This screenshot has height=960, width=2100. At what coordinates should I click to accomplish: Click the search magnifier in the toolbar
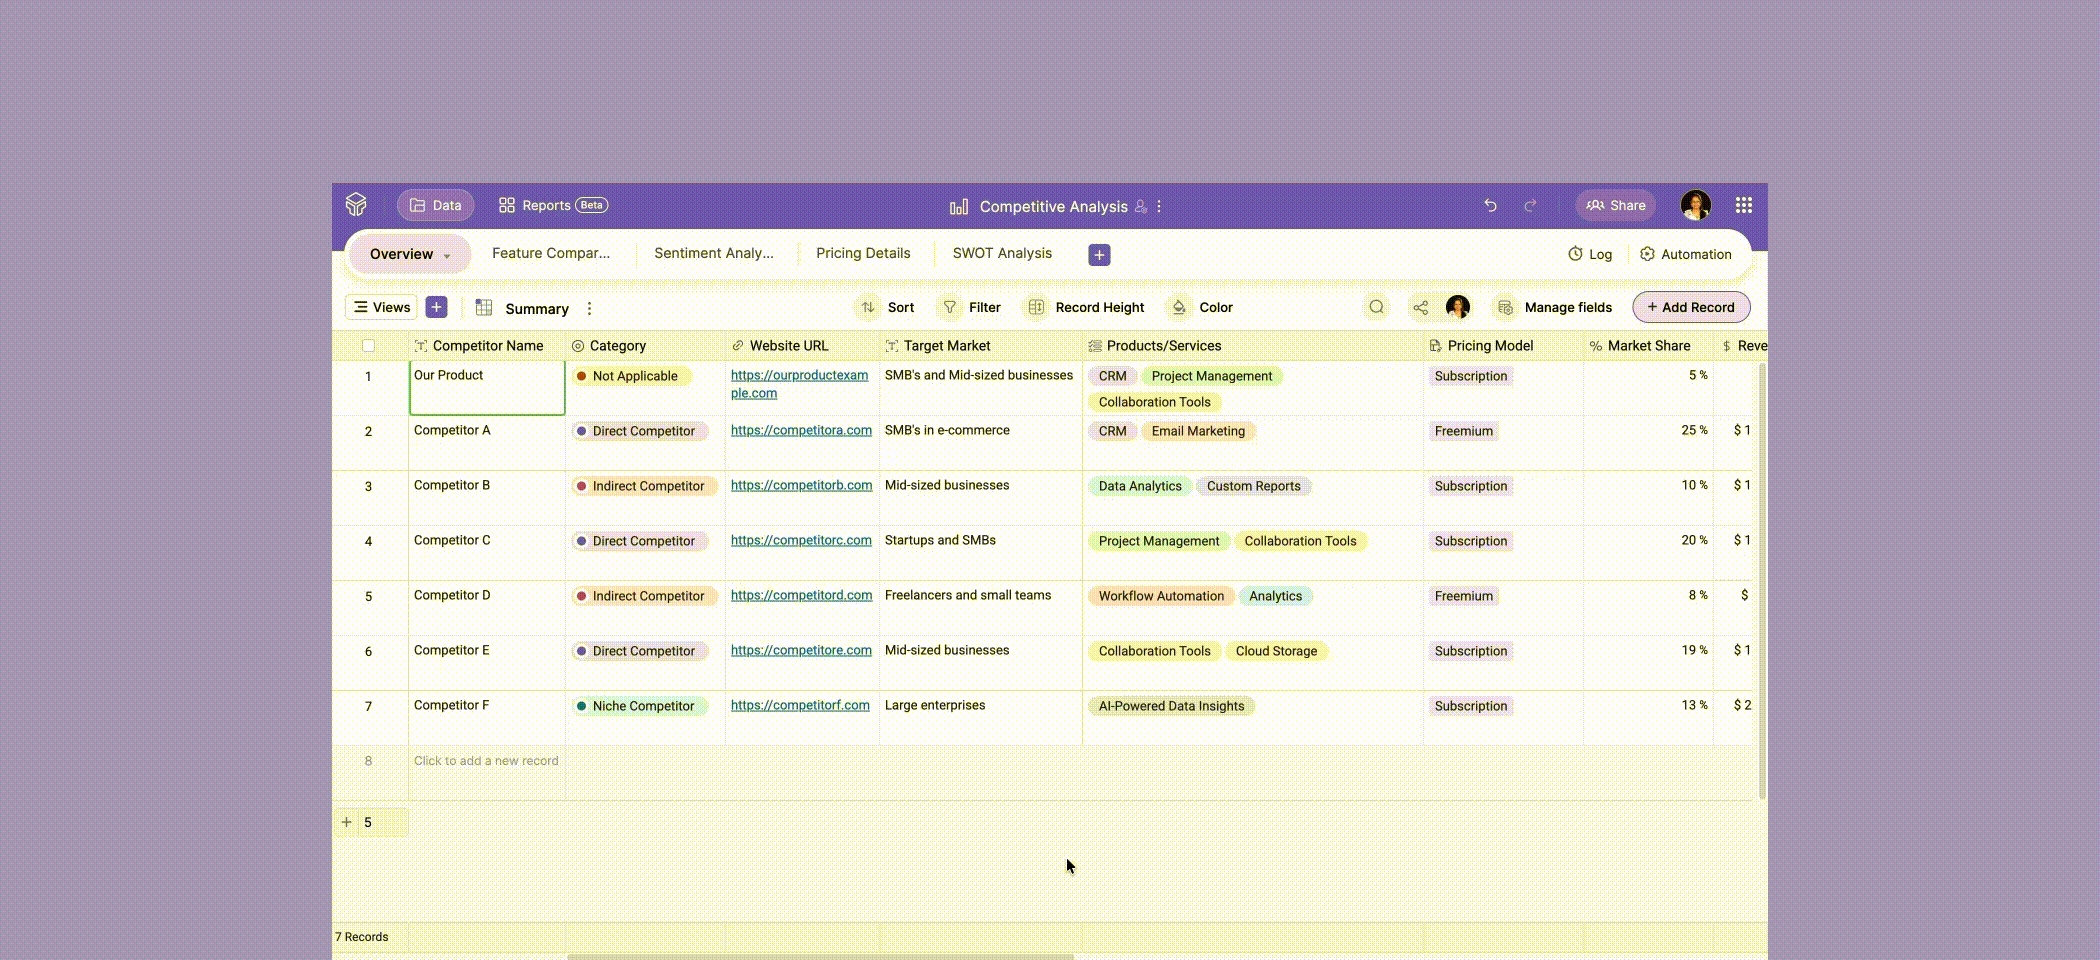1377,307
